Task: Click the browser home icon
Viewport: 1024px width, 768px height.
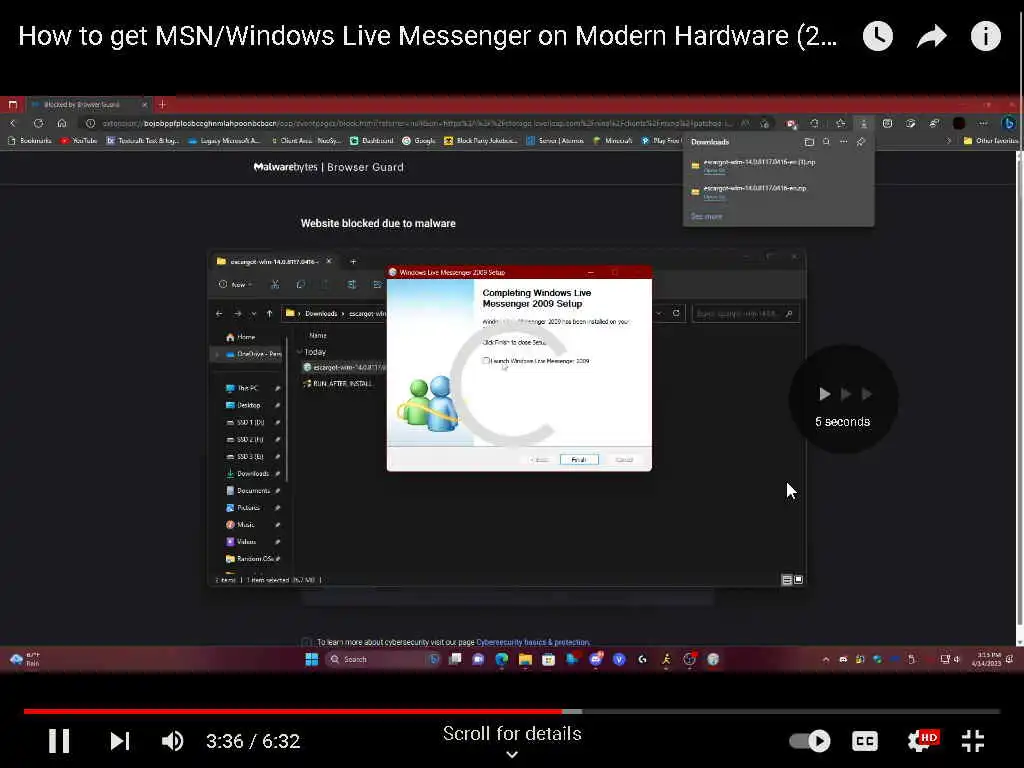Action: (61, 123)
